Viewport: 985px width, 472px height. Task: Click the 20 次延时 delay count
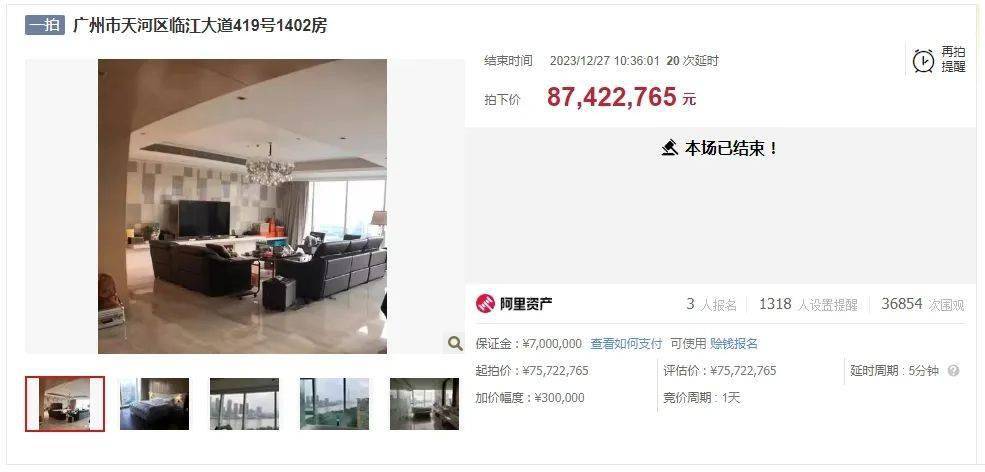(x=692, y=61)
